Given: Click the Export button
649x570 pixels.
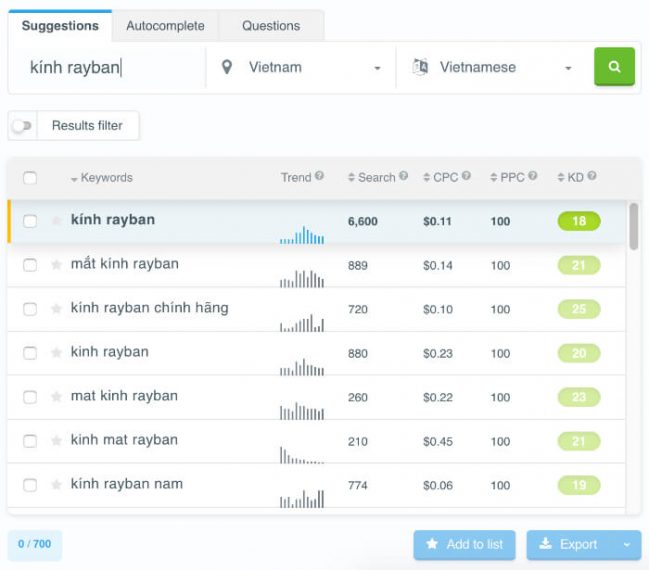Looking at the screenshot, I should (x=570, y=545).
